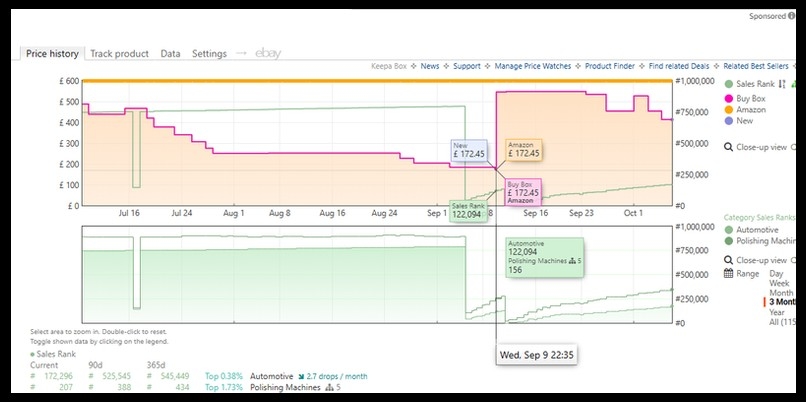Click the current Polishing Machines rank 207
The width and height of the screenshot is (806, 402).
pos(66,388)
